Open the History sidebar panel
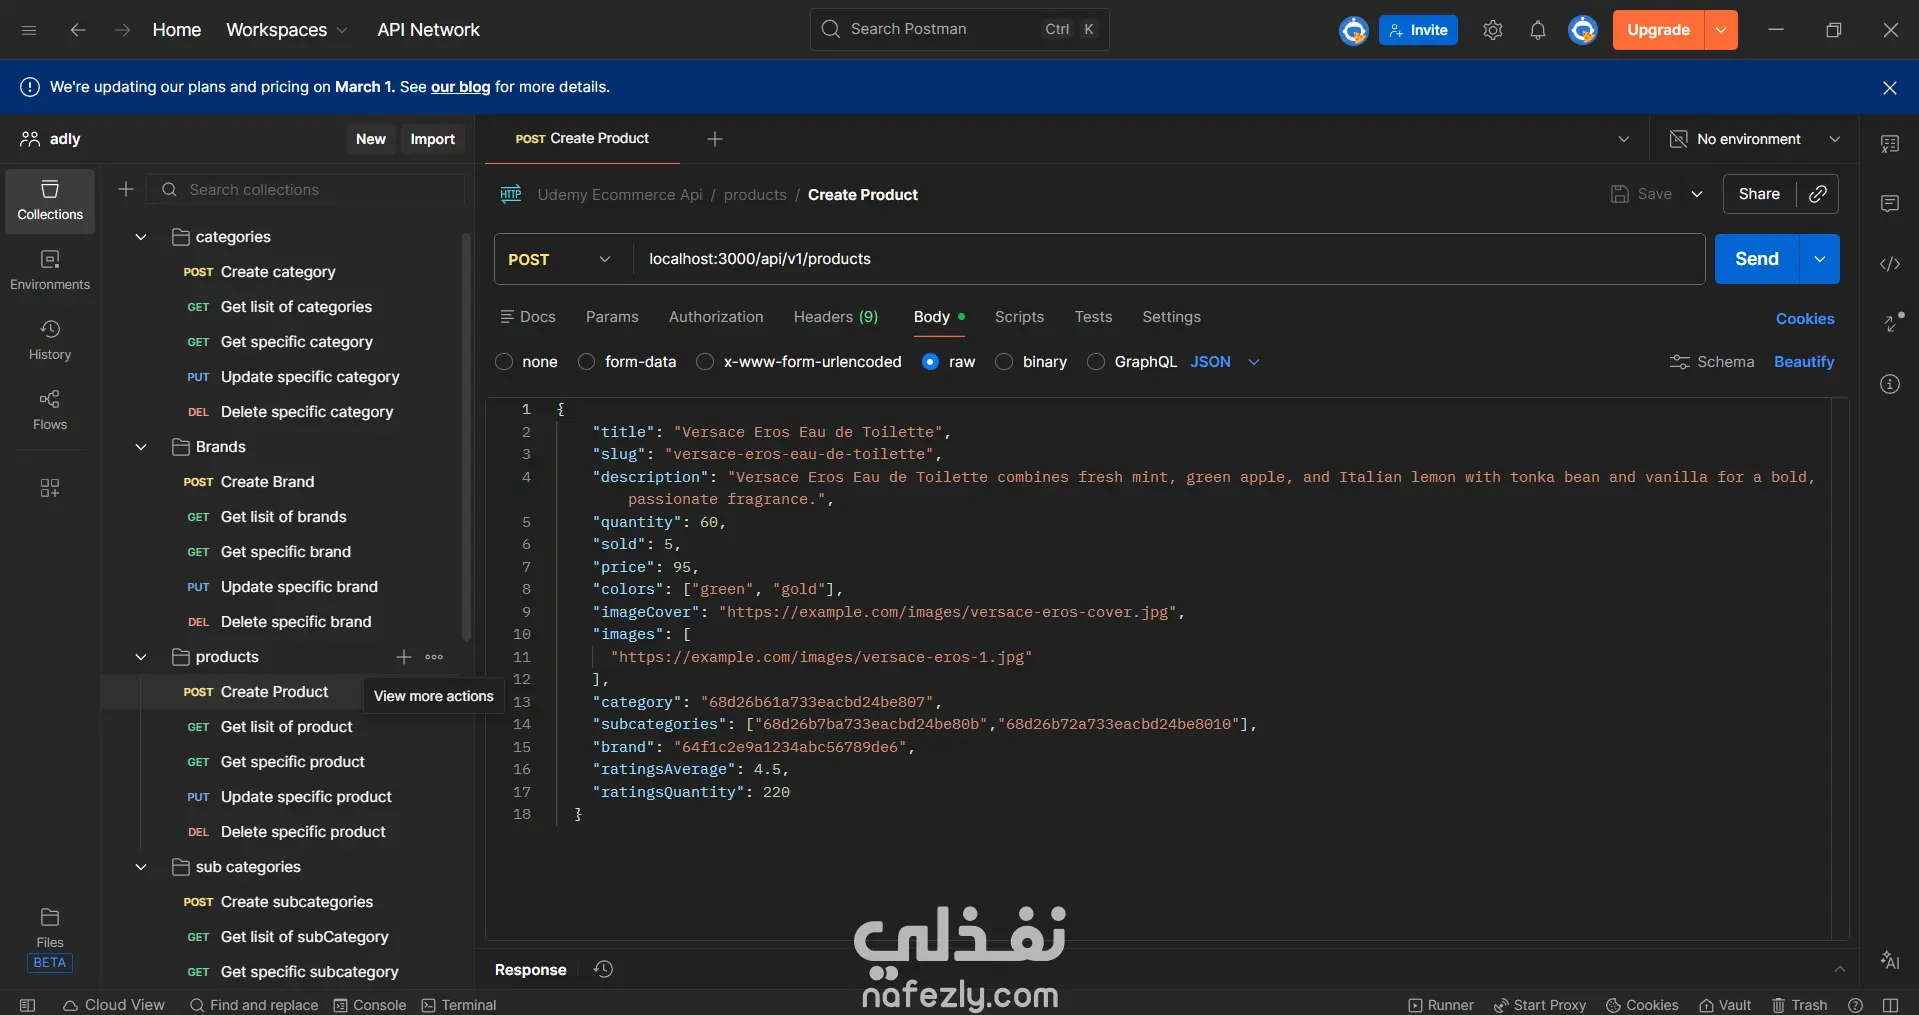This screenshot has width=1919, height=1015. (x=50, y=341)
